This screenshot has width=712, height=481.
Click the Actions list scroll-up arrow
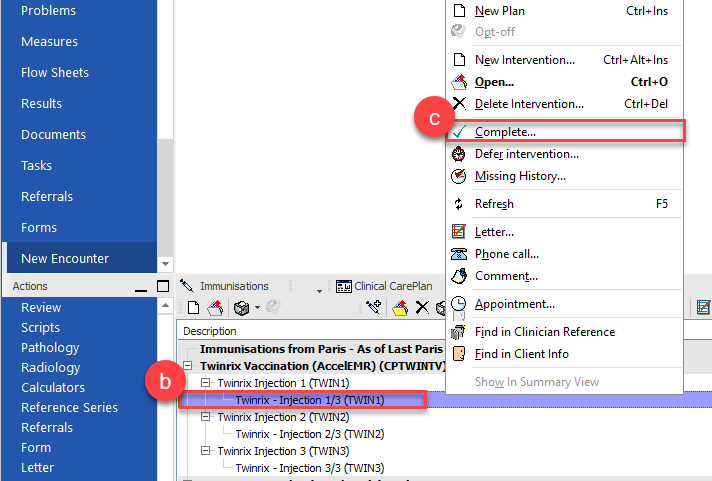[x=165, y=306]
